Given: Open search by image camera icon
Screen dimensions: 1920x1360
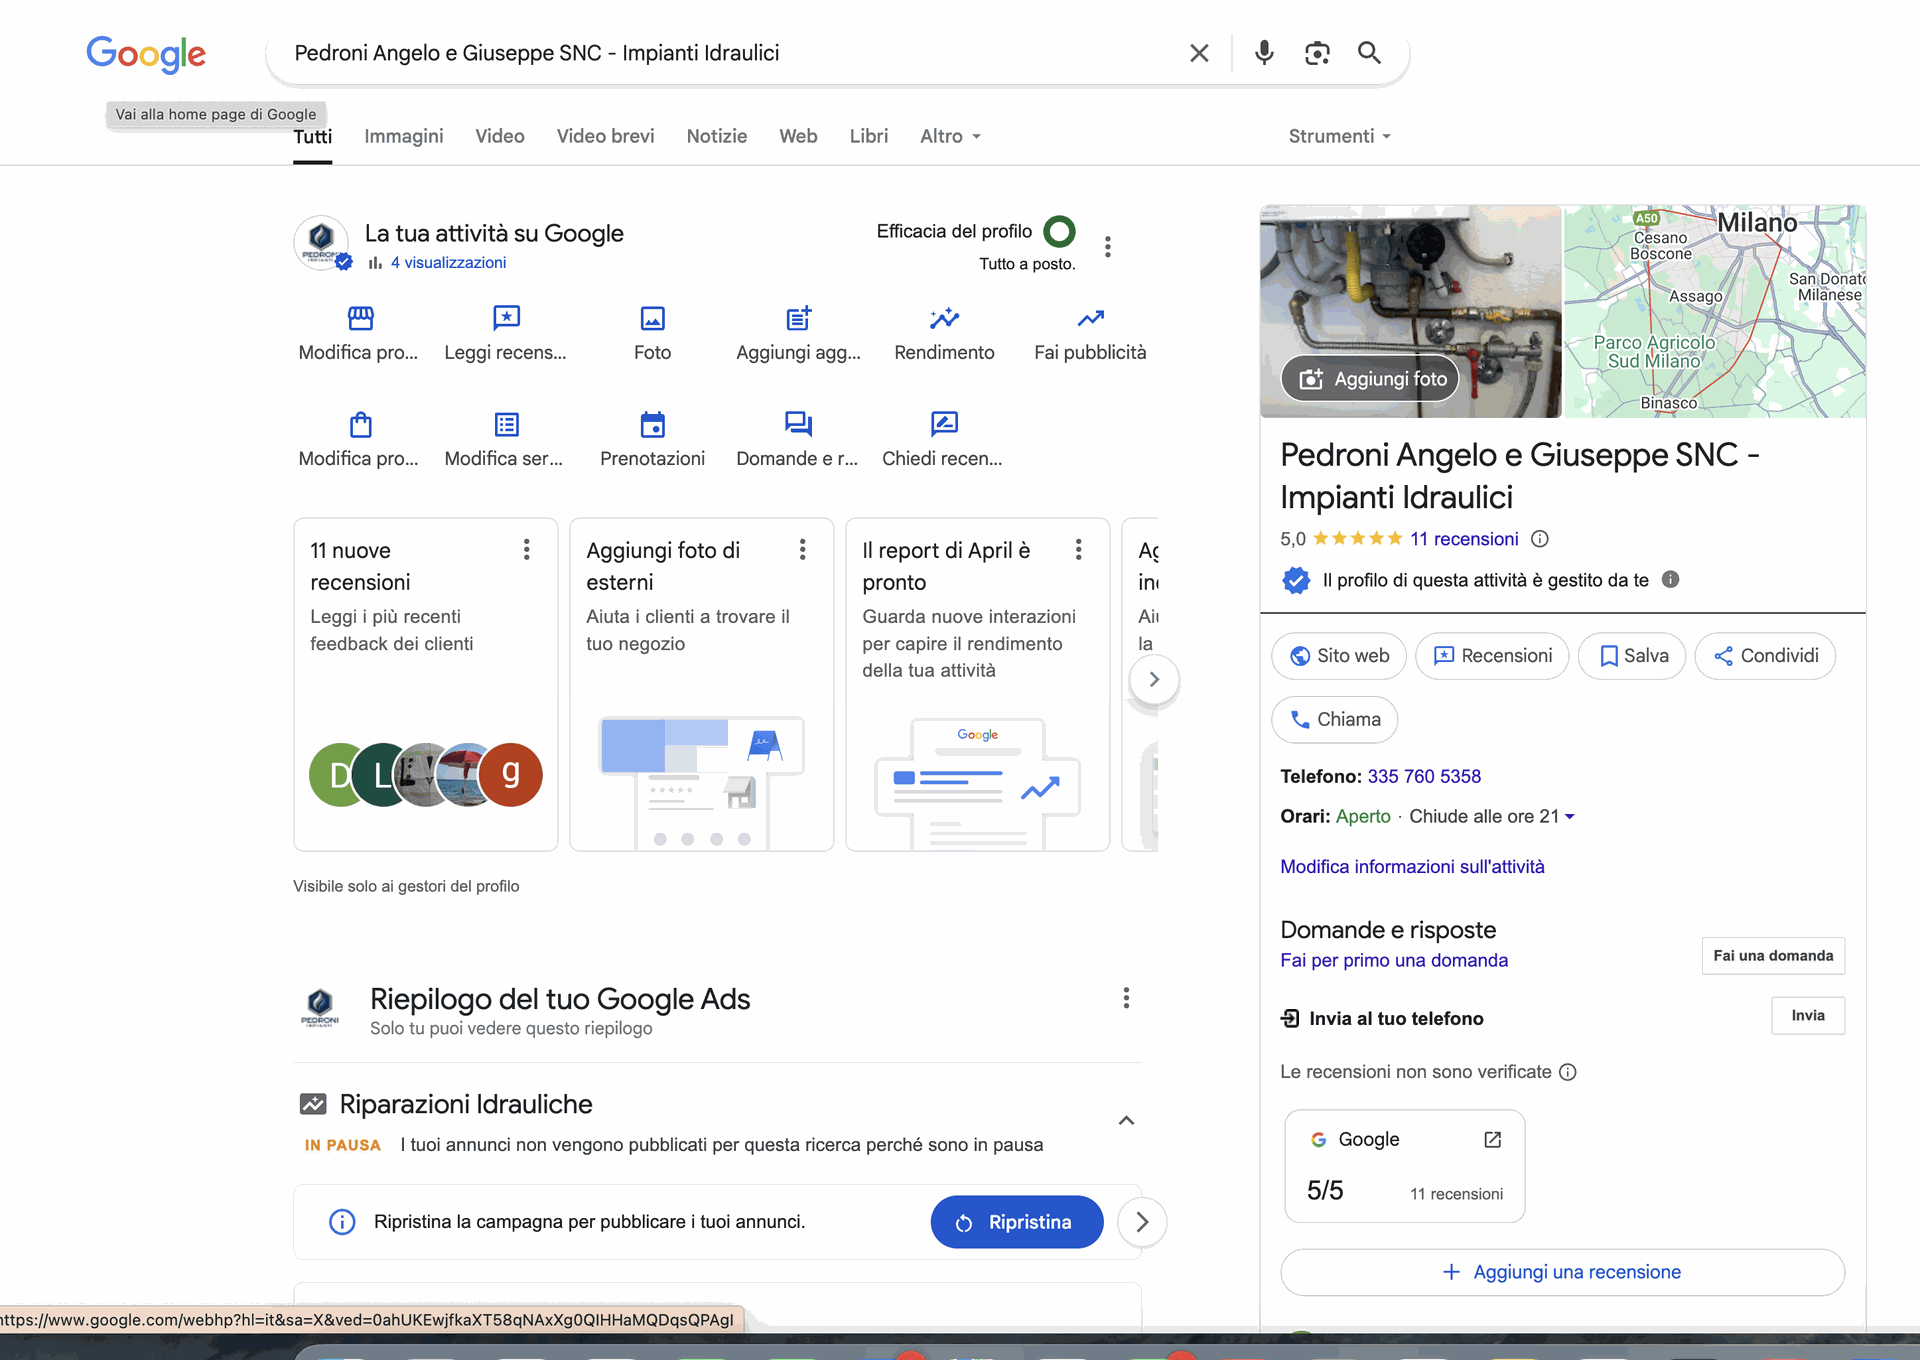Looking at the screenshot, I should coord(1317,53).
